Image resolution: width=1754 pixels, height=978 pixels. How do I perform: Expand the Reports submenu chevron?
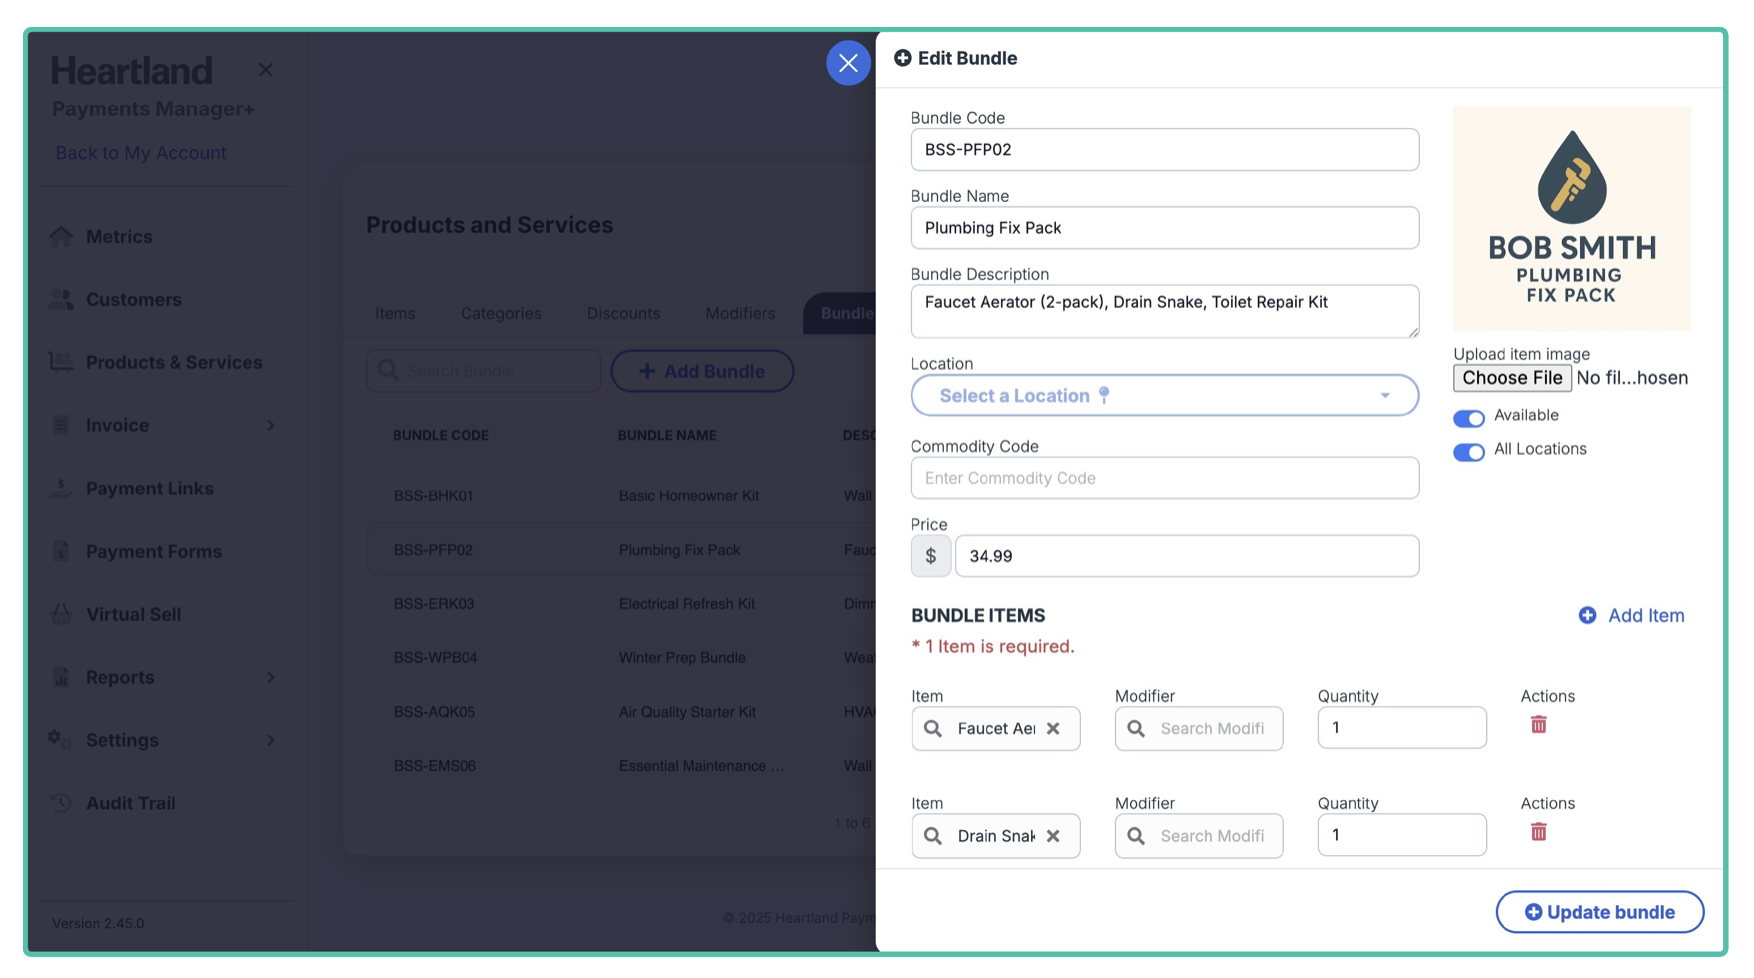pyautogui.click(x=270, y=678)
